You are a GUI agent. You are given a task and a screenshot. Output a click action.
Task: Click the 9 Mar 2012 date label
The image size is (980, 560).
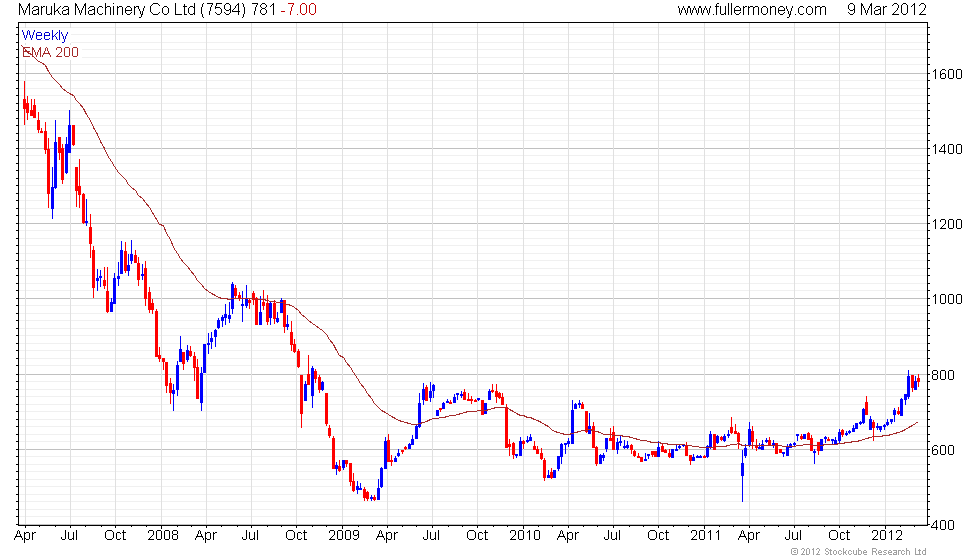(887, 9)
